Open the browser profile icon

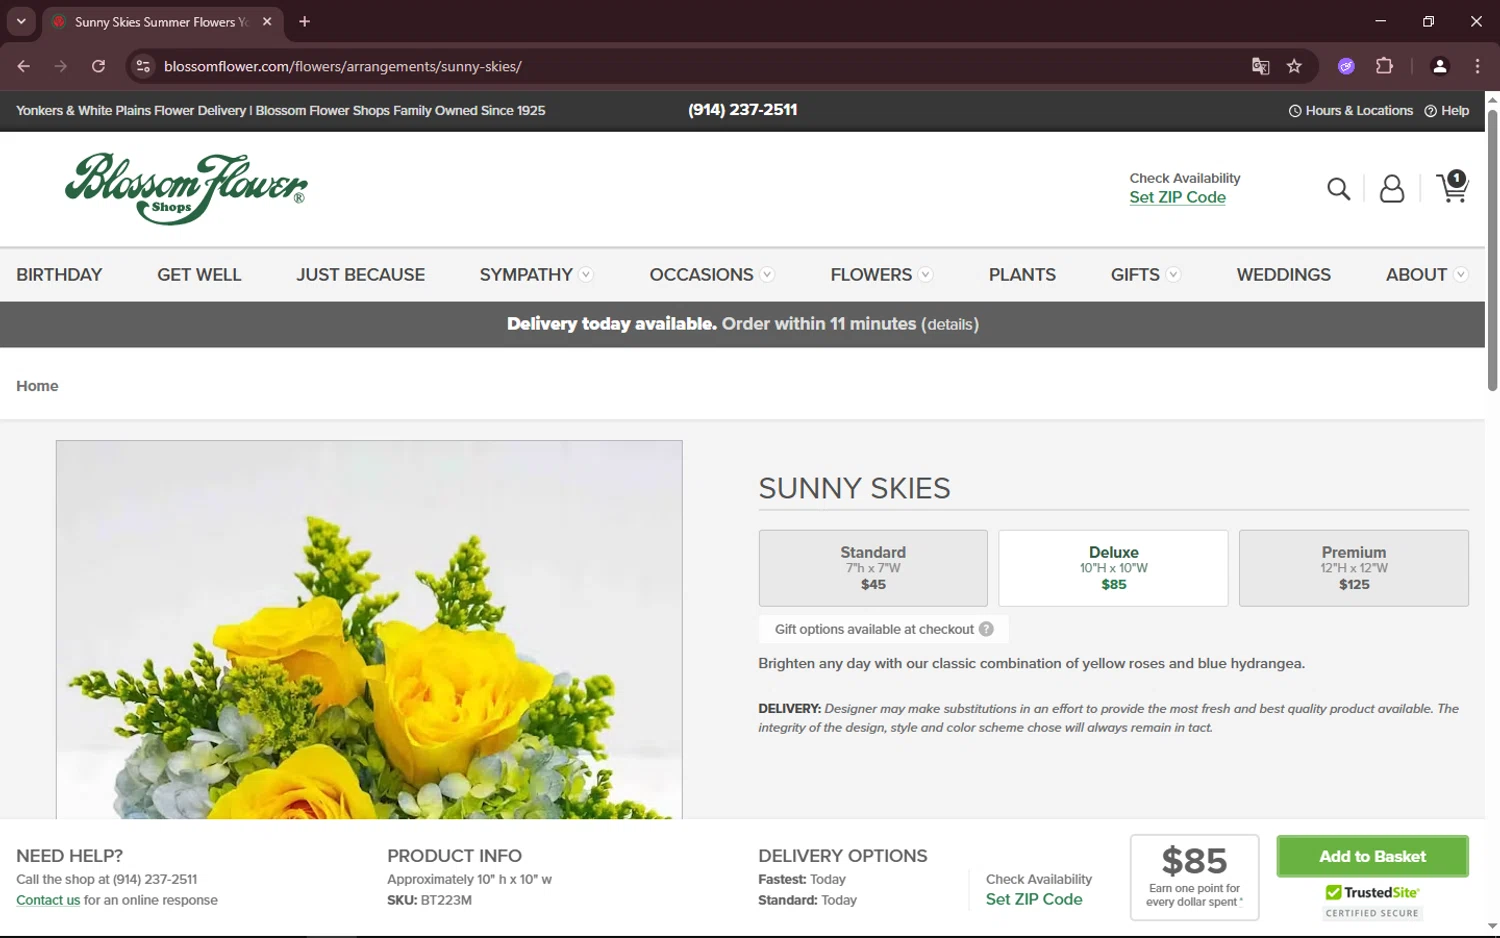click(x=1440, y=66)
